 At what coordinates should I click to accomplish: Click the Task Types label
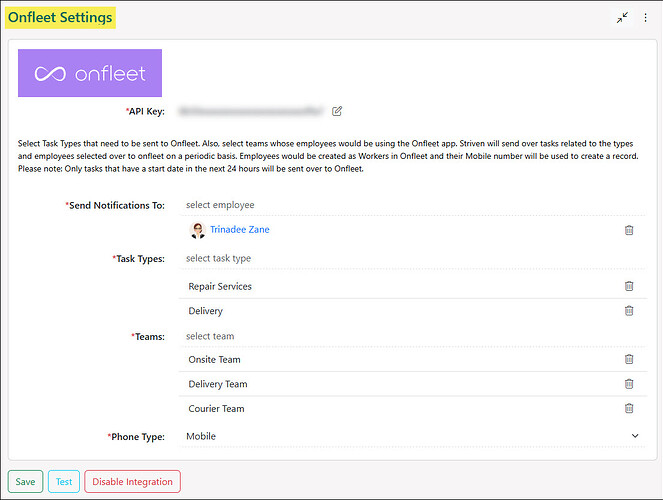click(139, 259)
